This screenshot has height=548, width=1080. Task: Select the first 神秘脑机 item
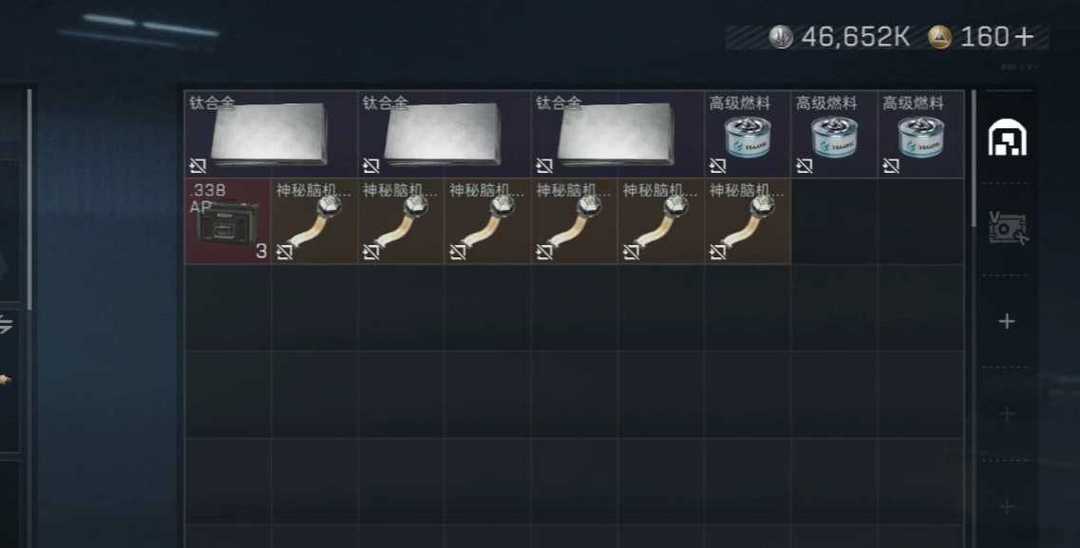(314, 221)
